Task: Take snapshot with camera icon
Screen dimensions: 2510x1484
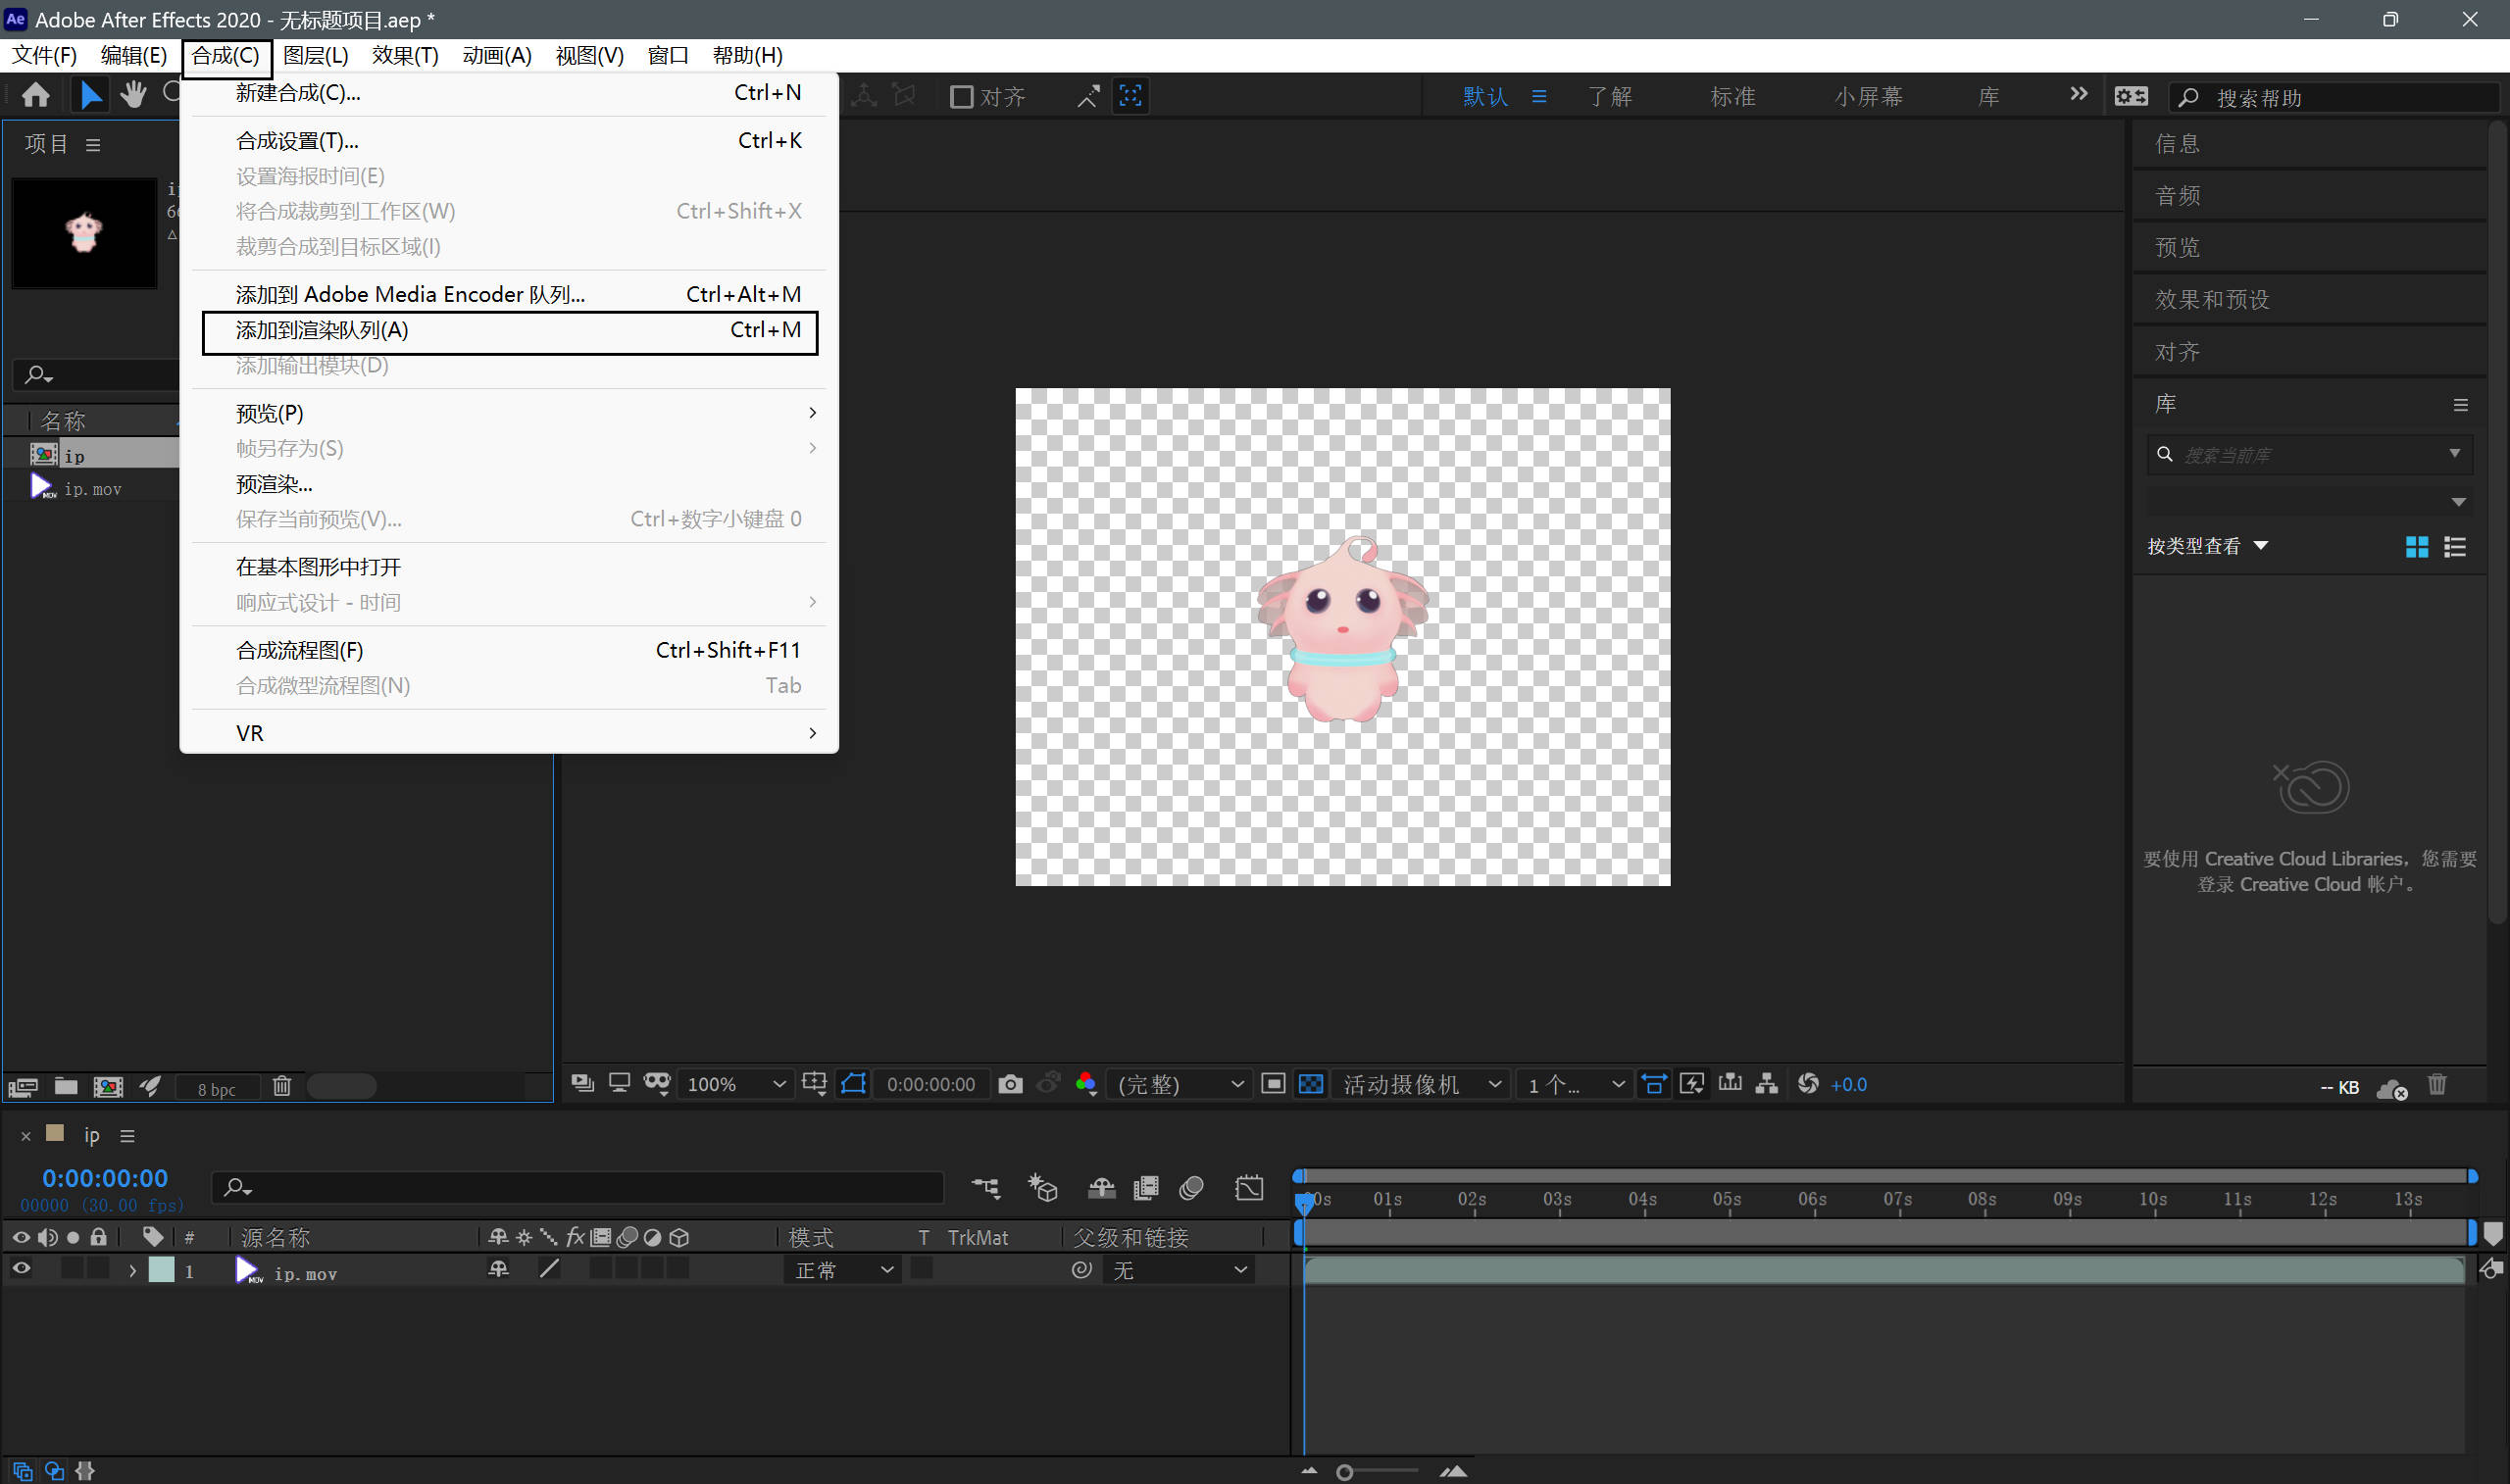Action: tap(1010, 1084)
